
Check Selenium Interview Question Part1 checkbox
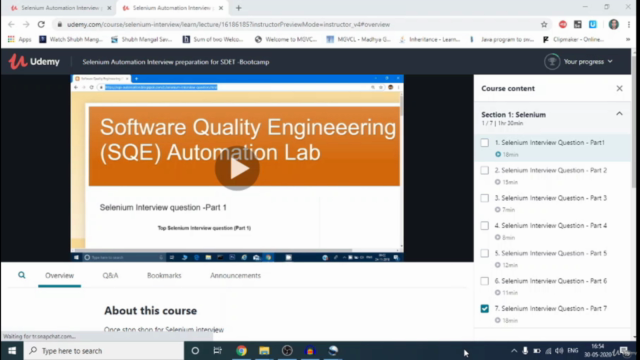pyautogui.click(x=484, y=143)
